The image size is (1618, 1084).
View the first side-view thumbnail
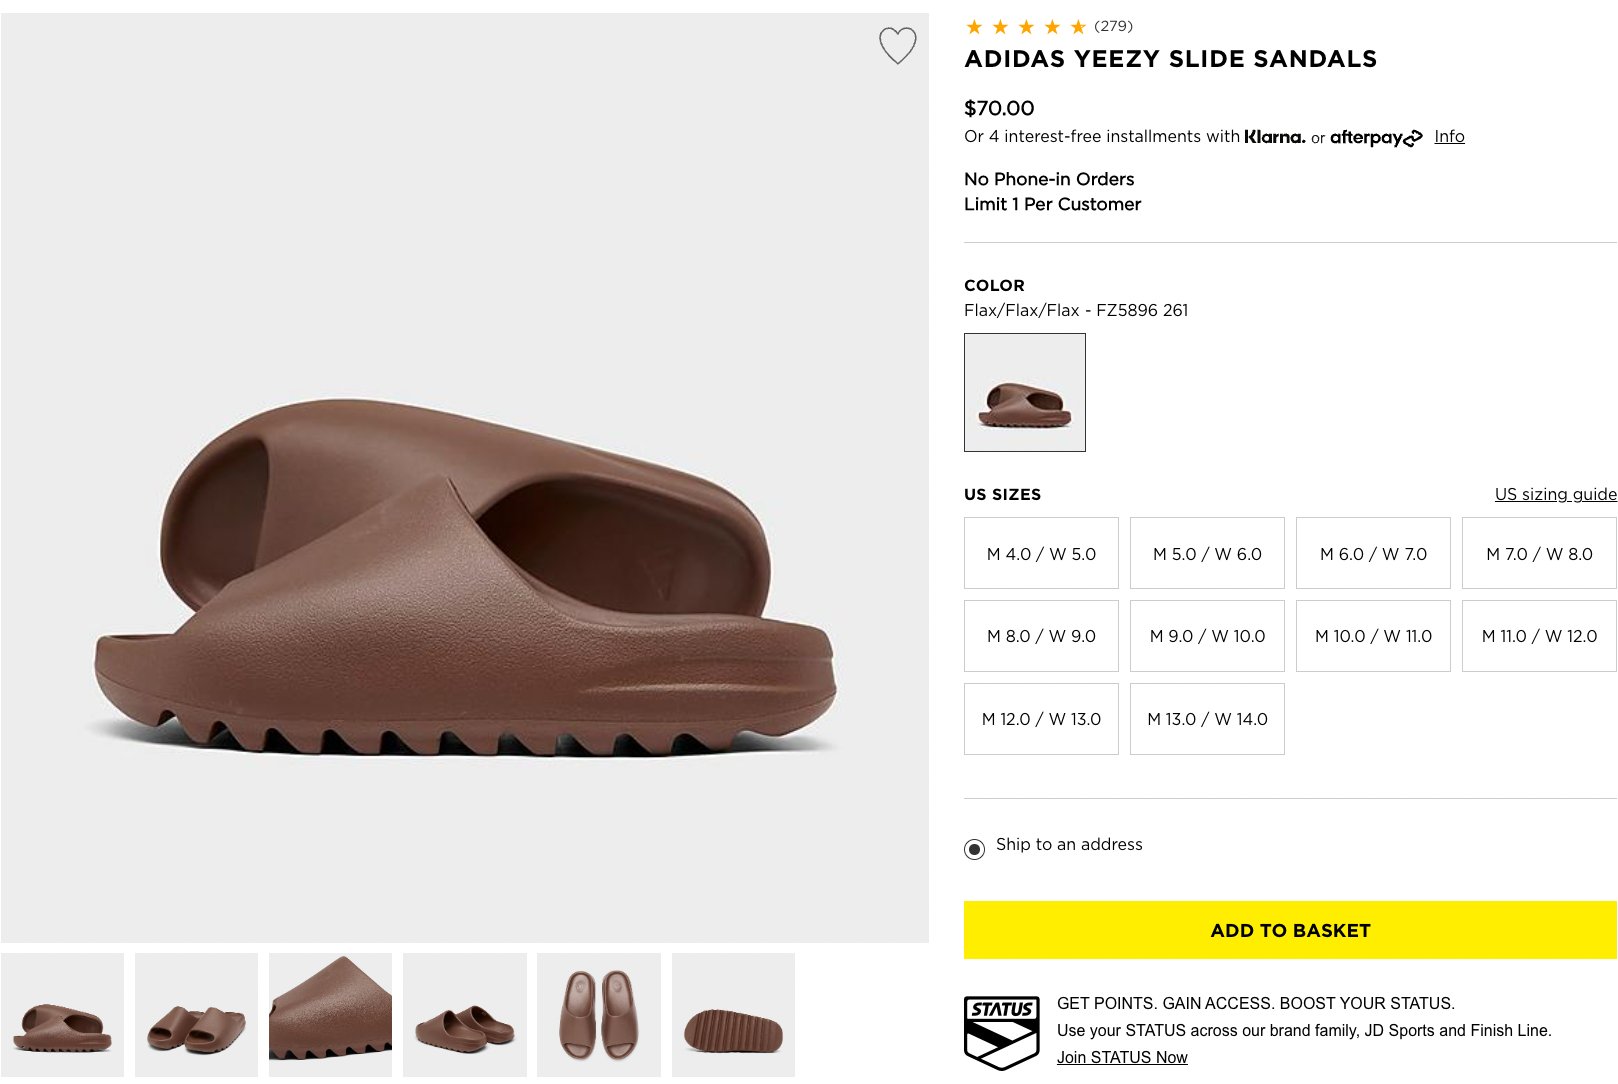point(62,1015)
